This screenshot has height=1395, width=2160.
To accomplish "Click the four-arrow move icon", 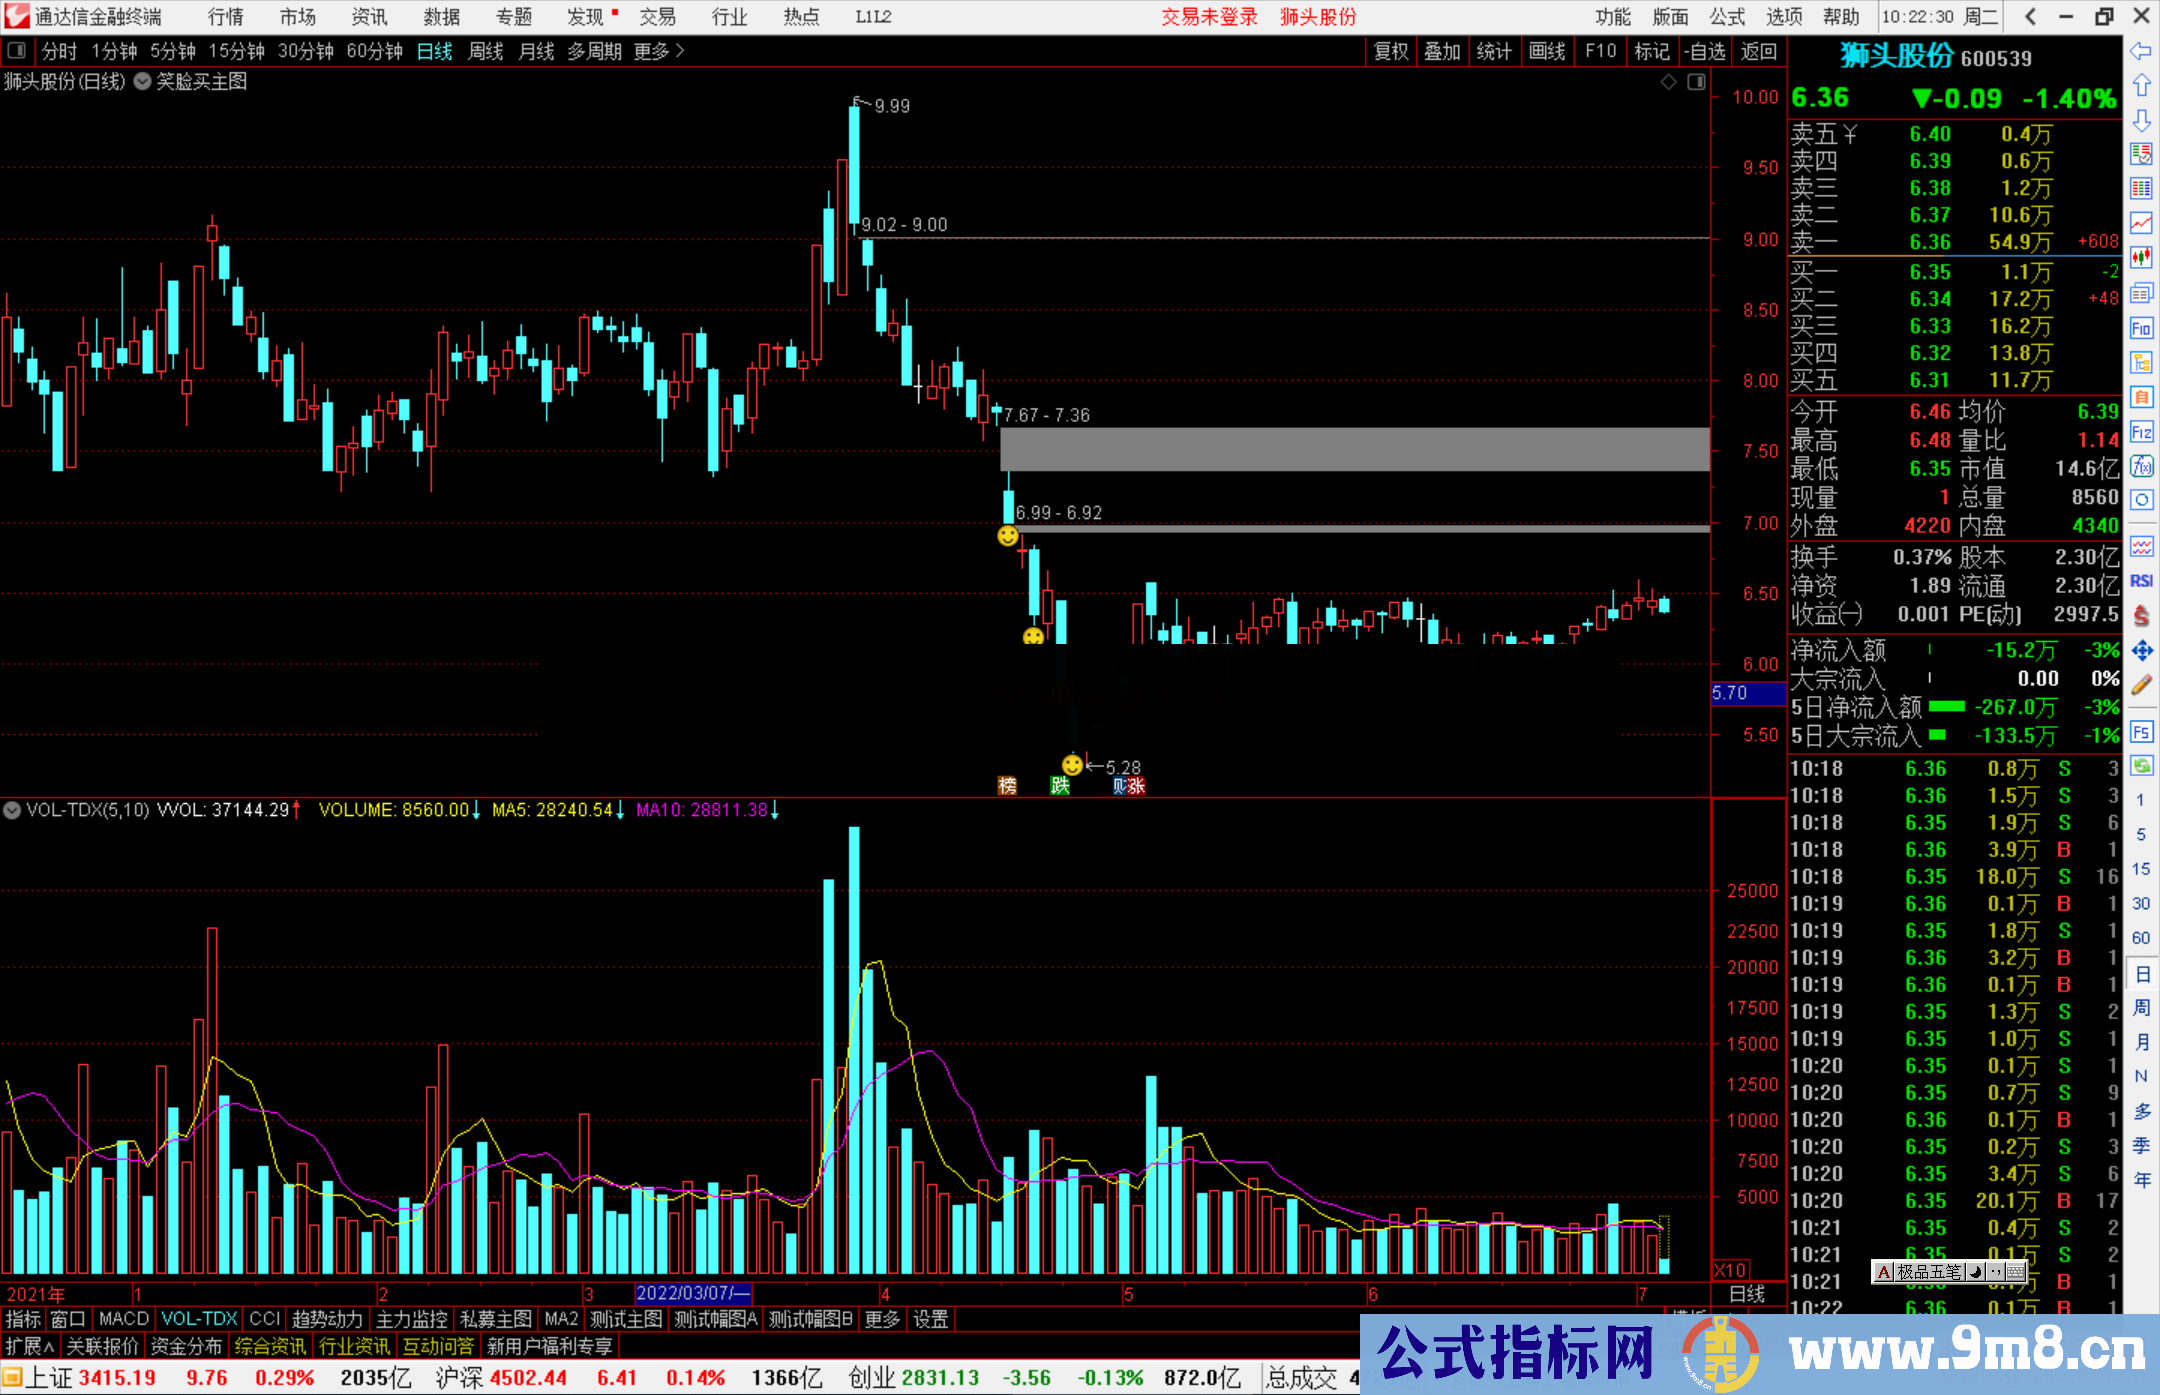I will (2141, 651).
